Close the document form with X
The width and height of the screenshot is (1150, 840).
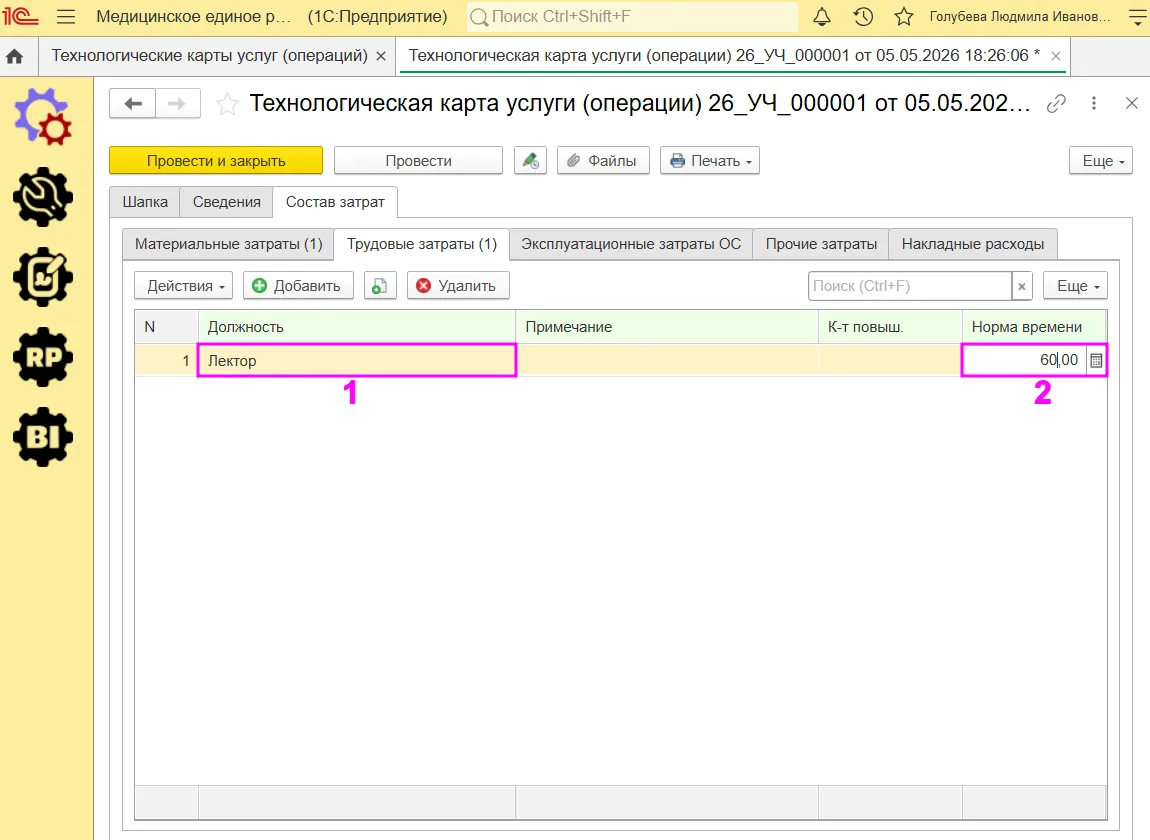pos(1132,103)
